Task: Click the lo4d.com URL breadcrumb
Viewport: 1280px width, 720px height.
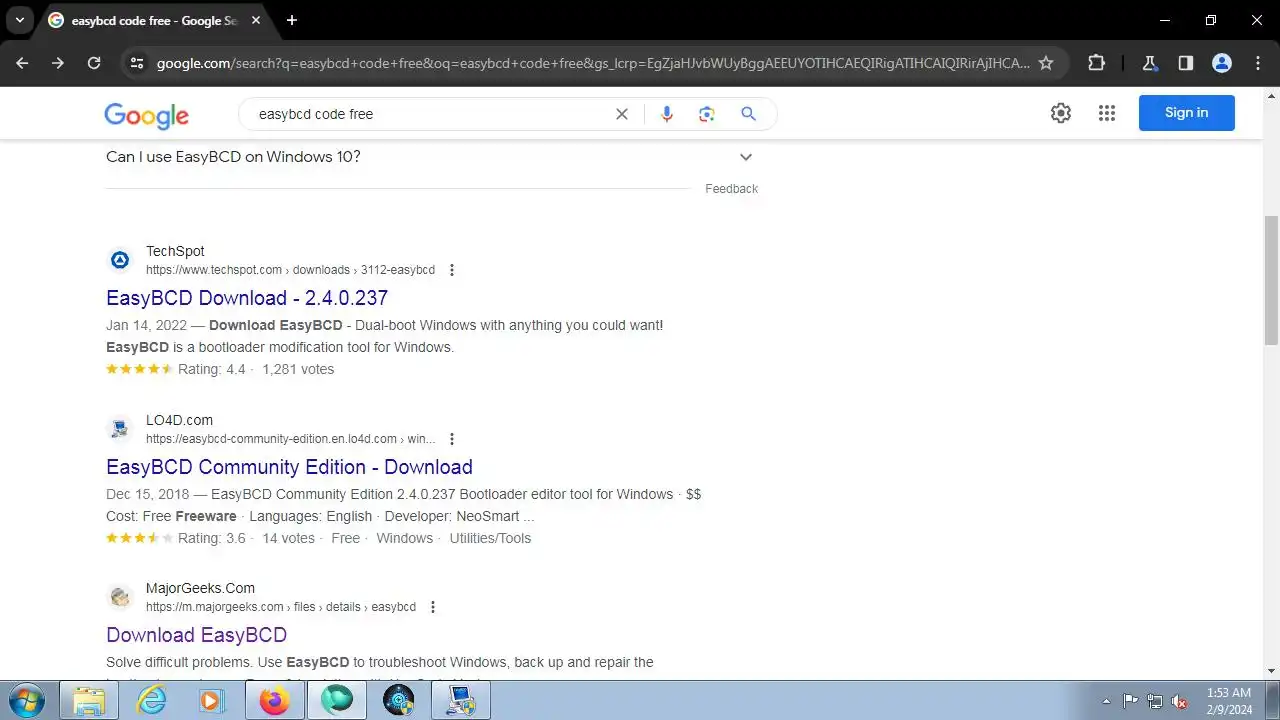Action: point(290,439)
